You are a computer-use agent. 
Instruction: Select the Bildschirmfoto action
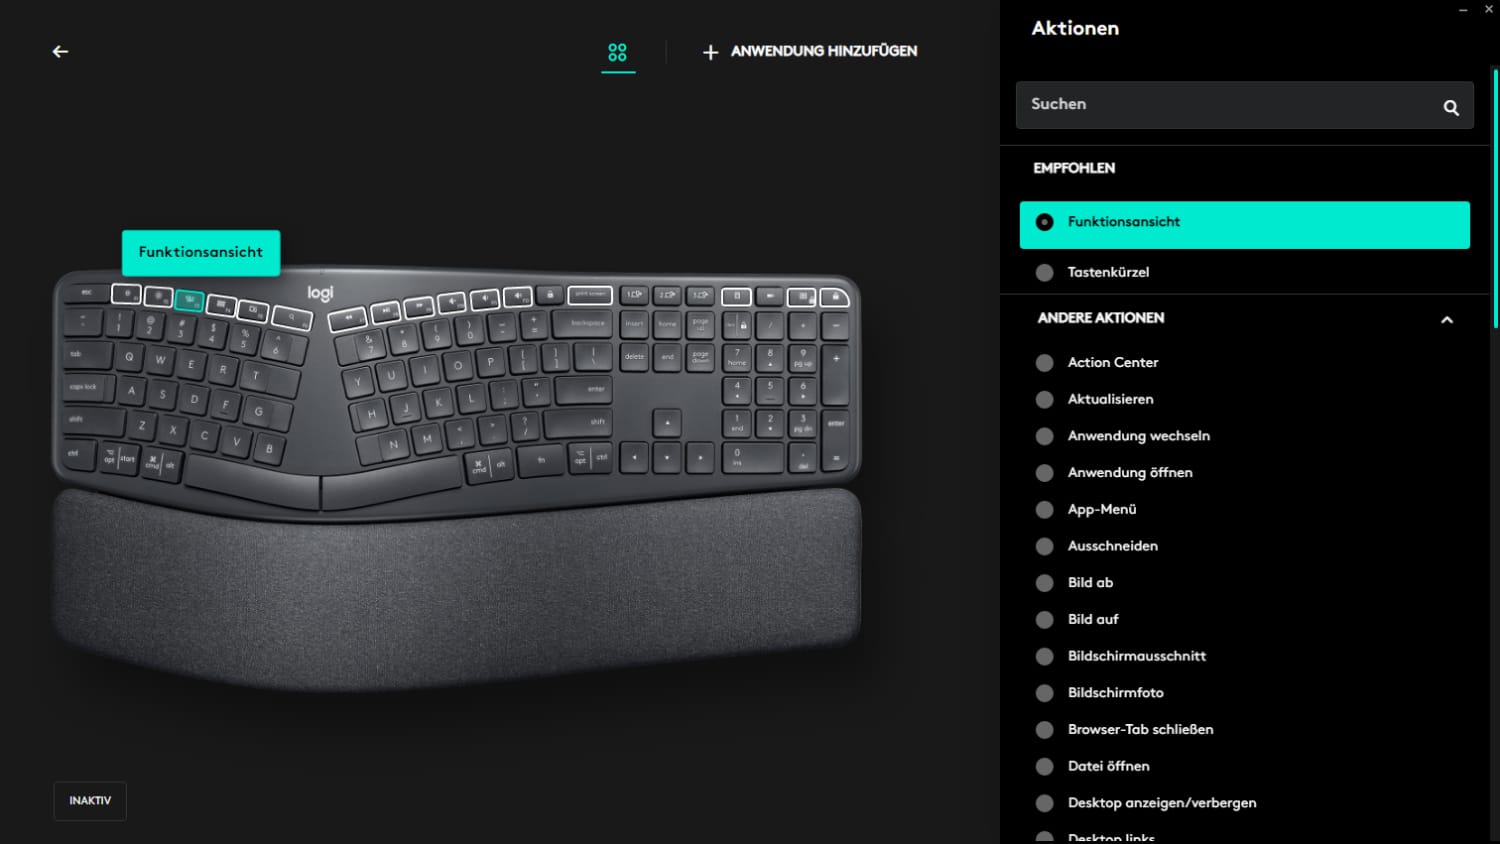(1115, 692)
